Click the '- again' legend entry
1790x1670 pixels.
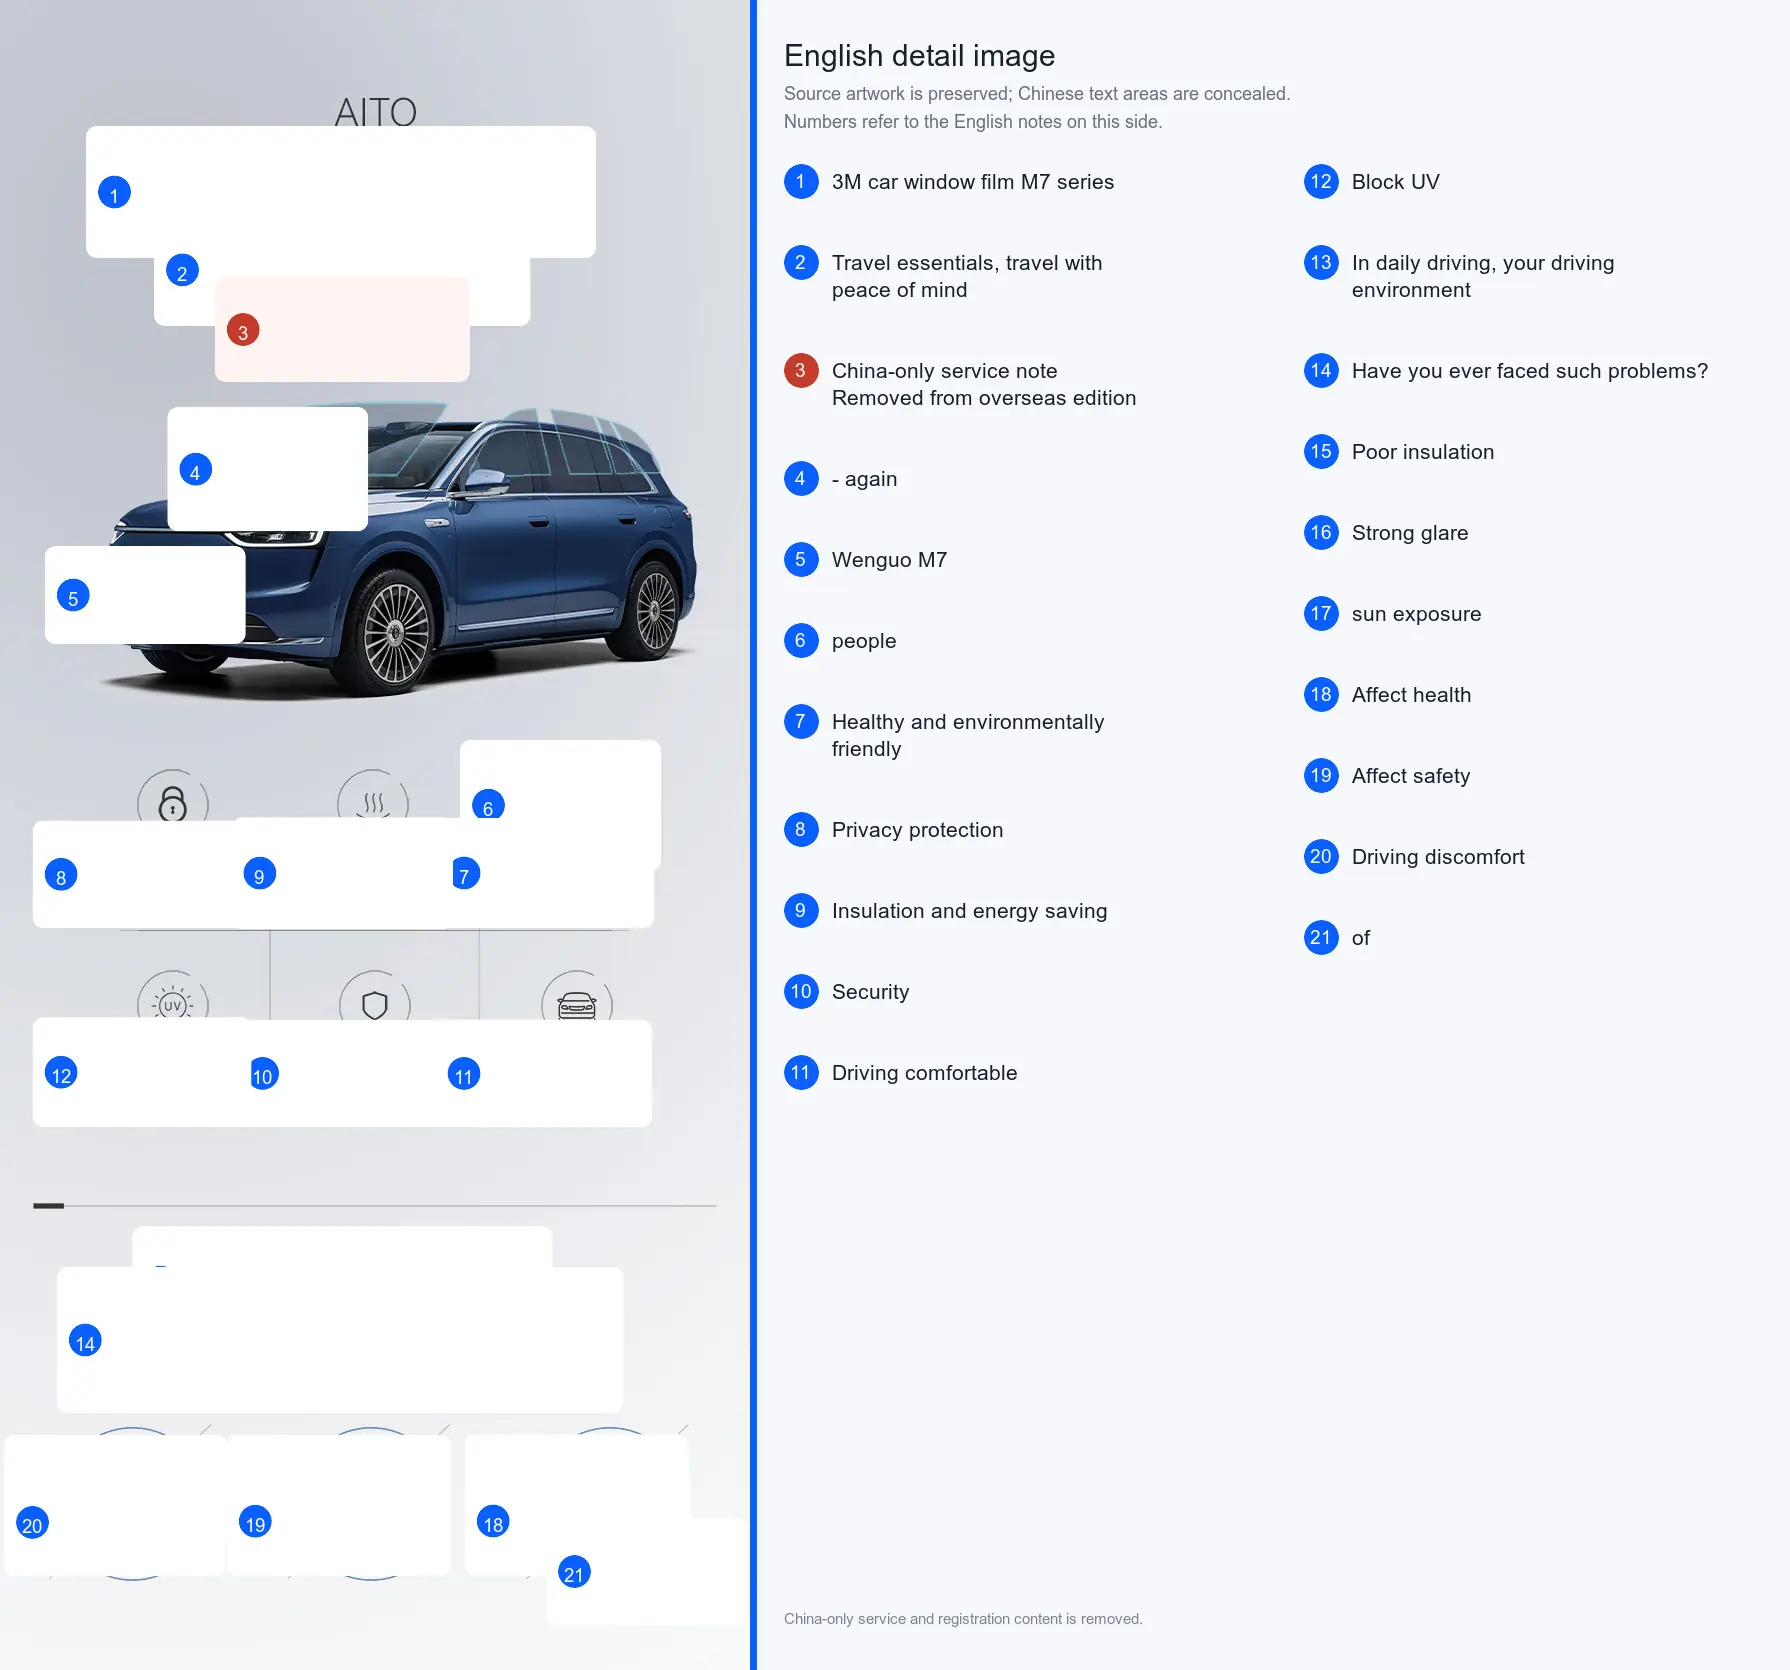click(x=864, y=479)
